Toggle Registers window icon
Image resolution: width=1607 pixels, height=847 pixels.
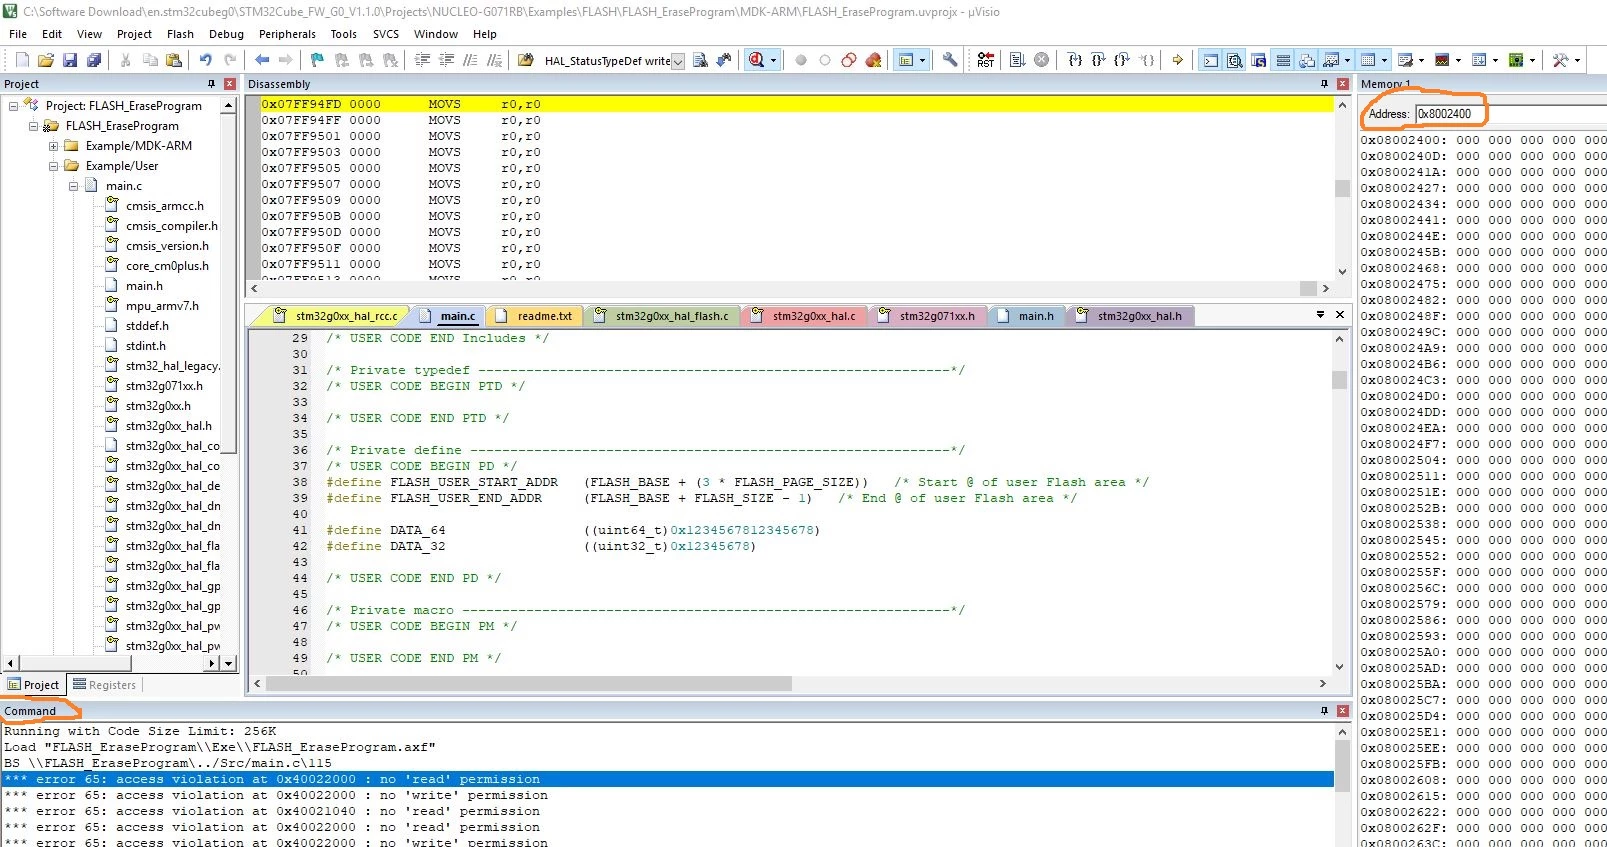1283,60
